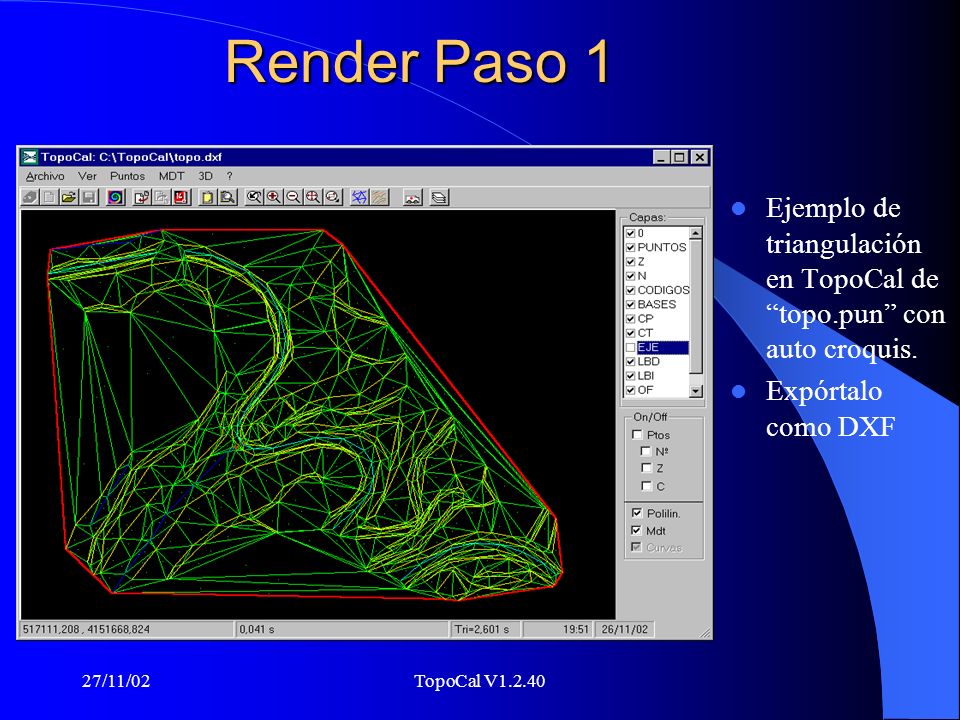
Task: Click the zoom previous arrow magnifier icon
Action: tap(254, 197)
